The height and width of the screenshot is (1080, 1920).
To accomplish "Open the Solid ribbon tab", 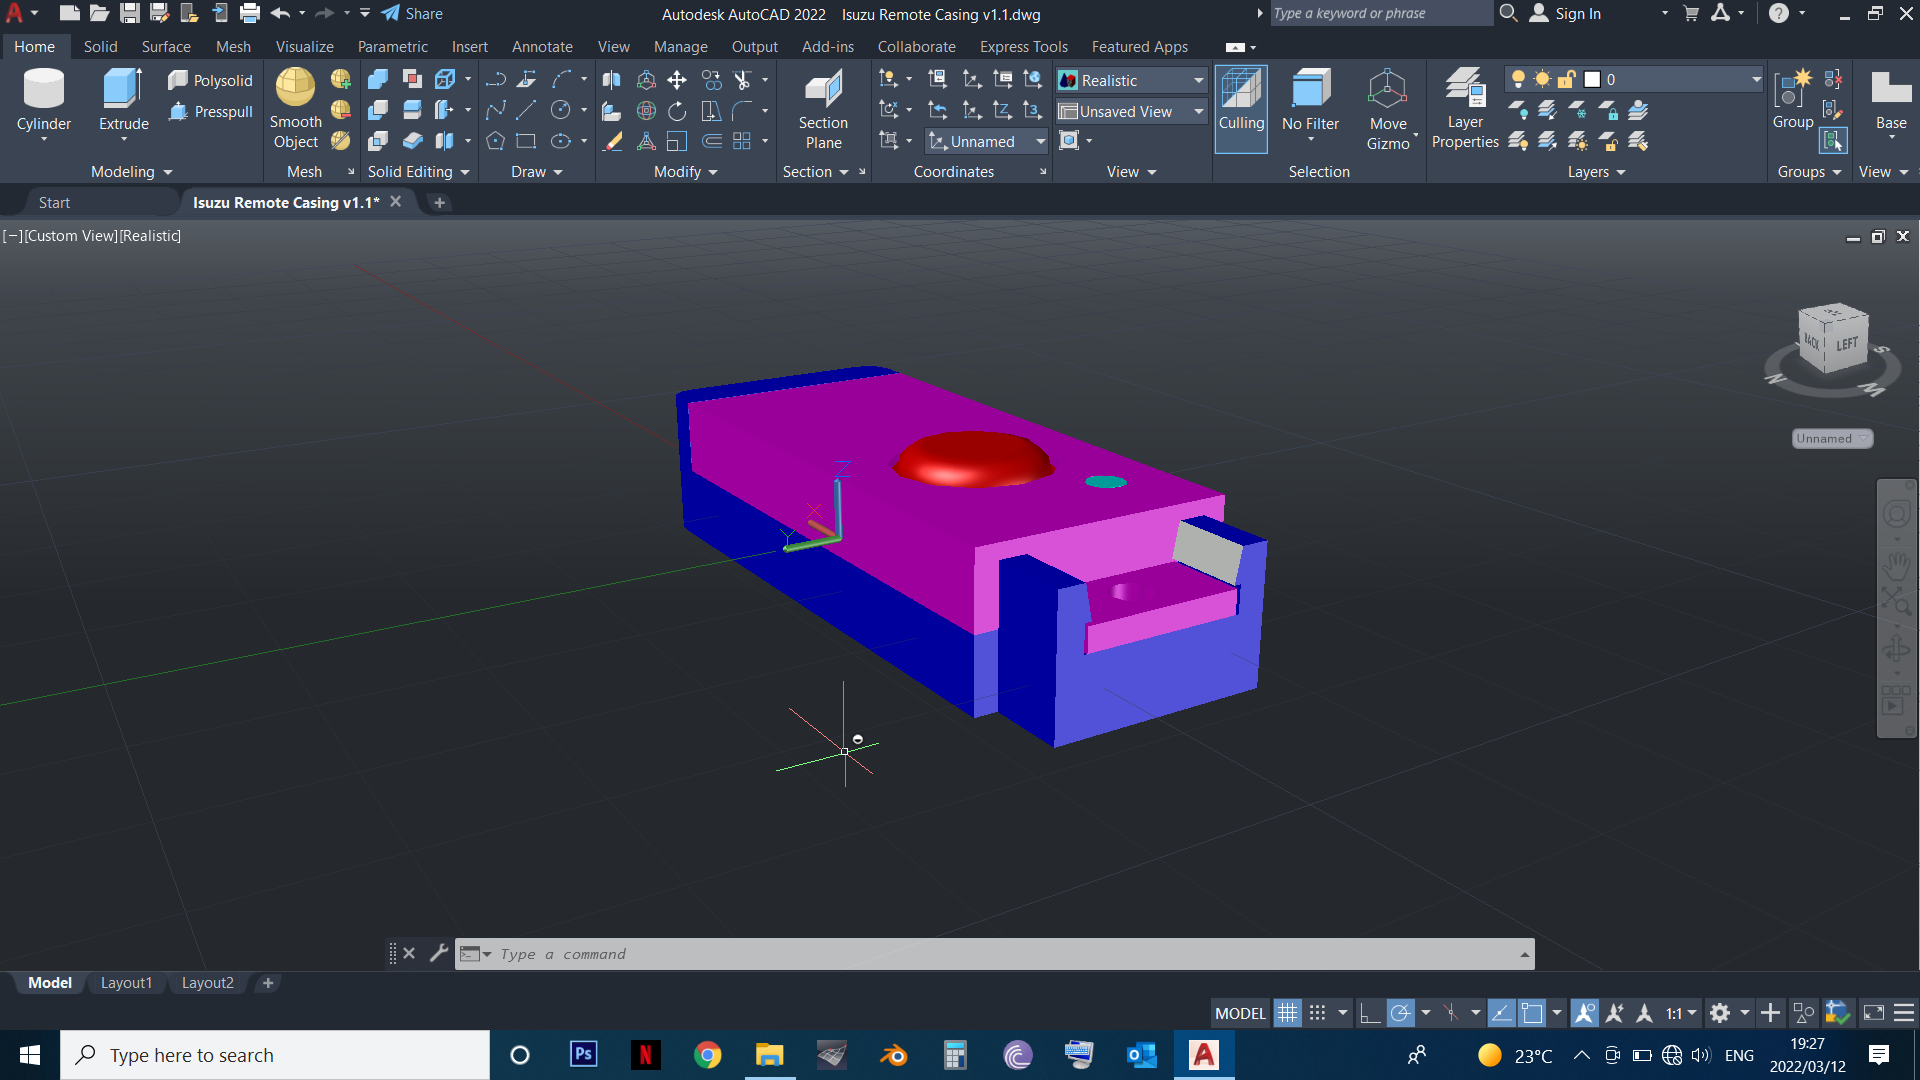I will tap(100, 46).
